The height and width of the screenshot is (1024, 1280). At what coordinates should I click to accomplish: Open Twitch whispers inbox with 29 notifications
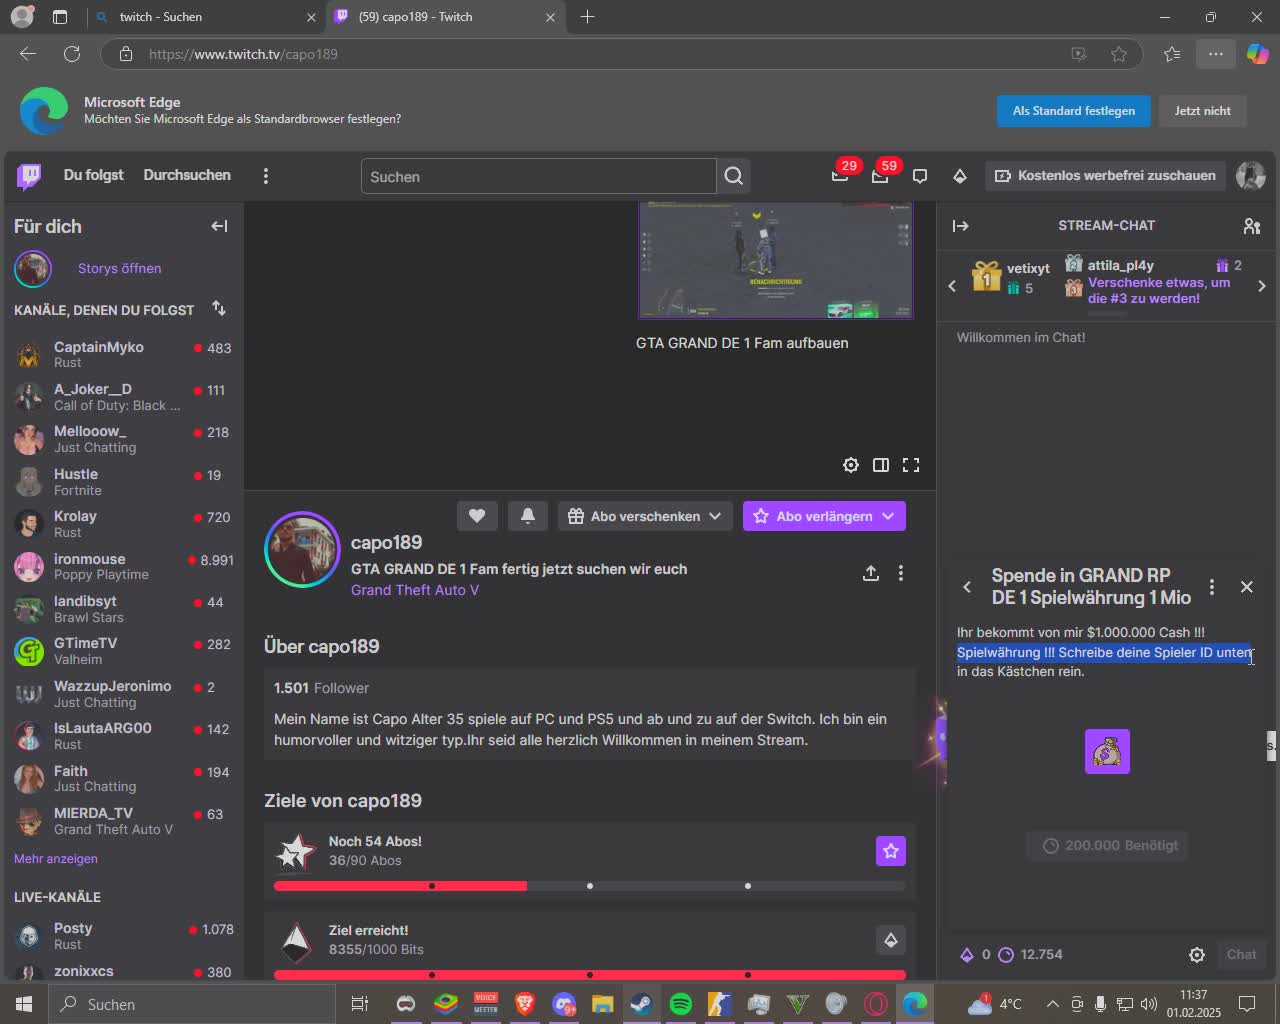point(840,176)
